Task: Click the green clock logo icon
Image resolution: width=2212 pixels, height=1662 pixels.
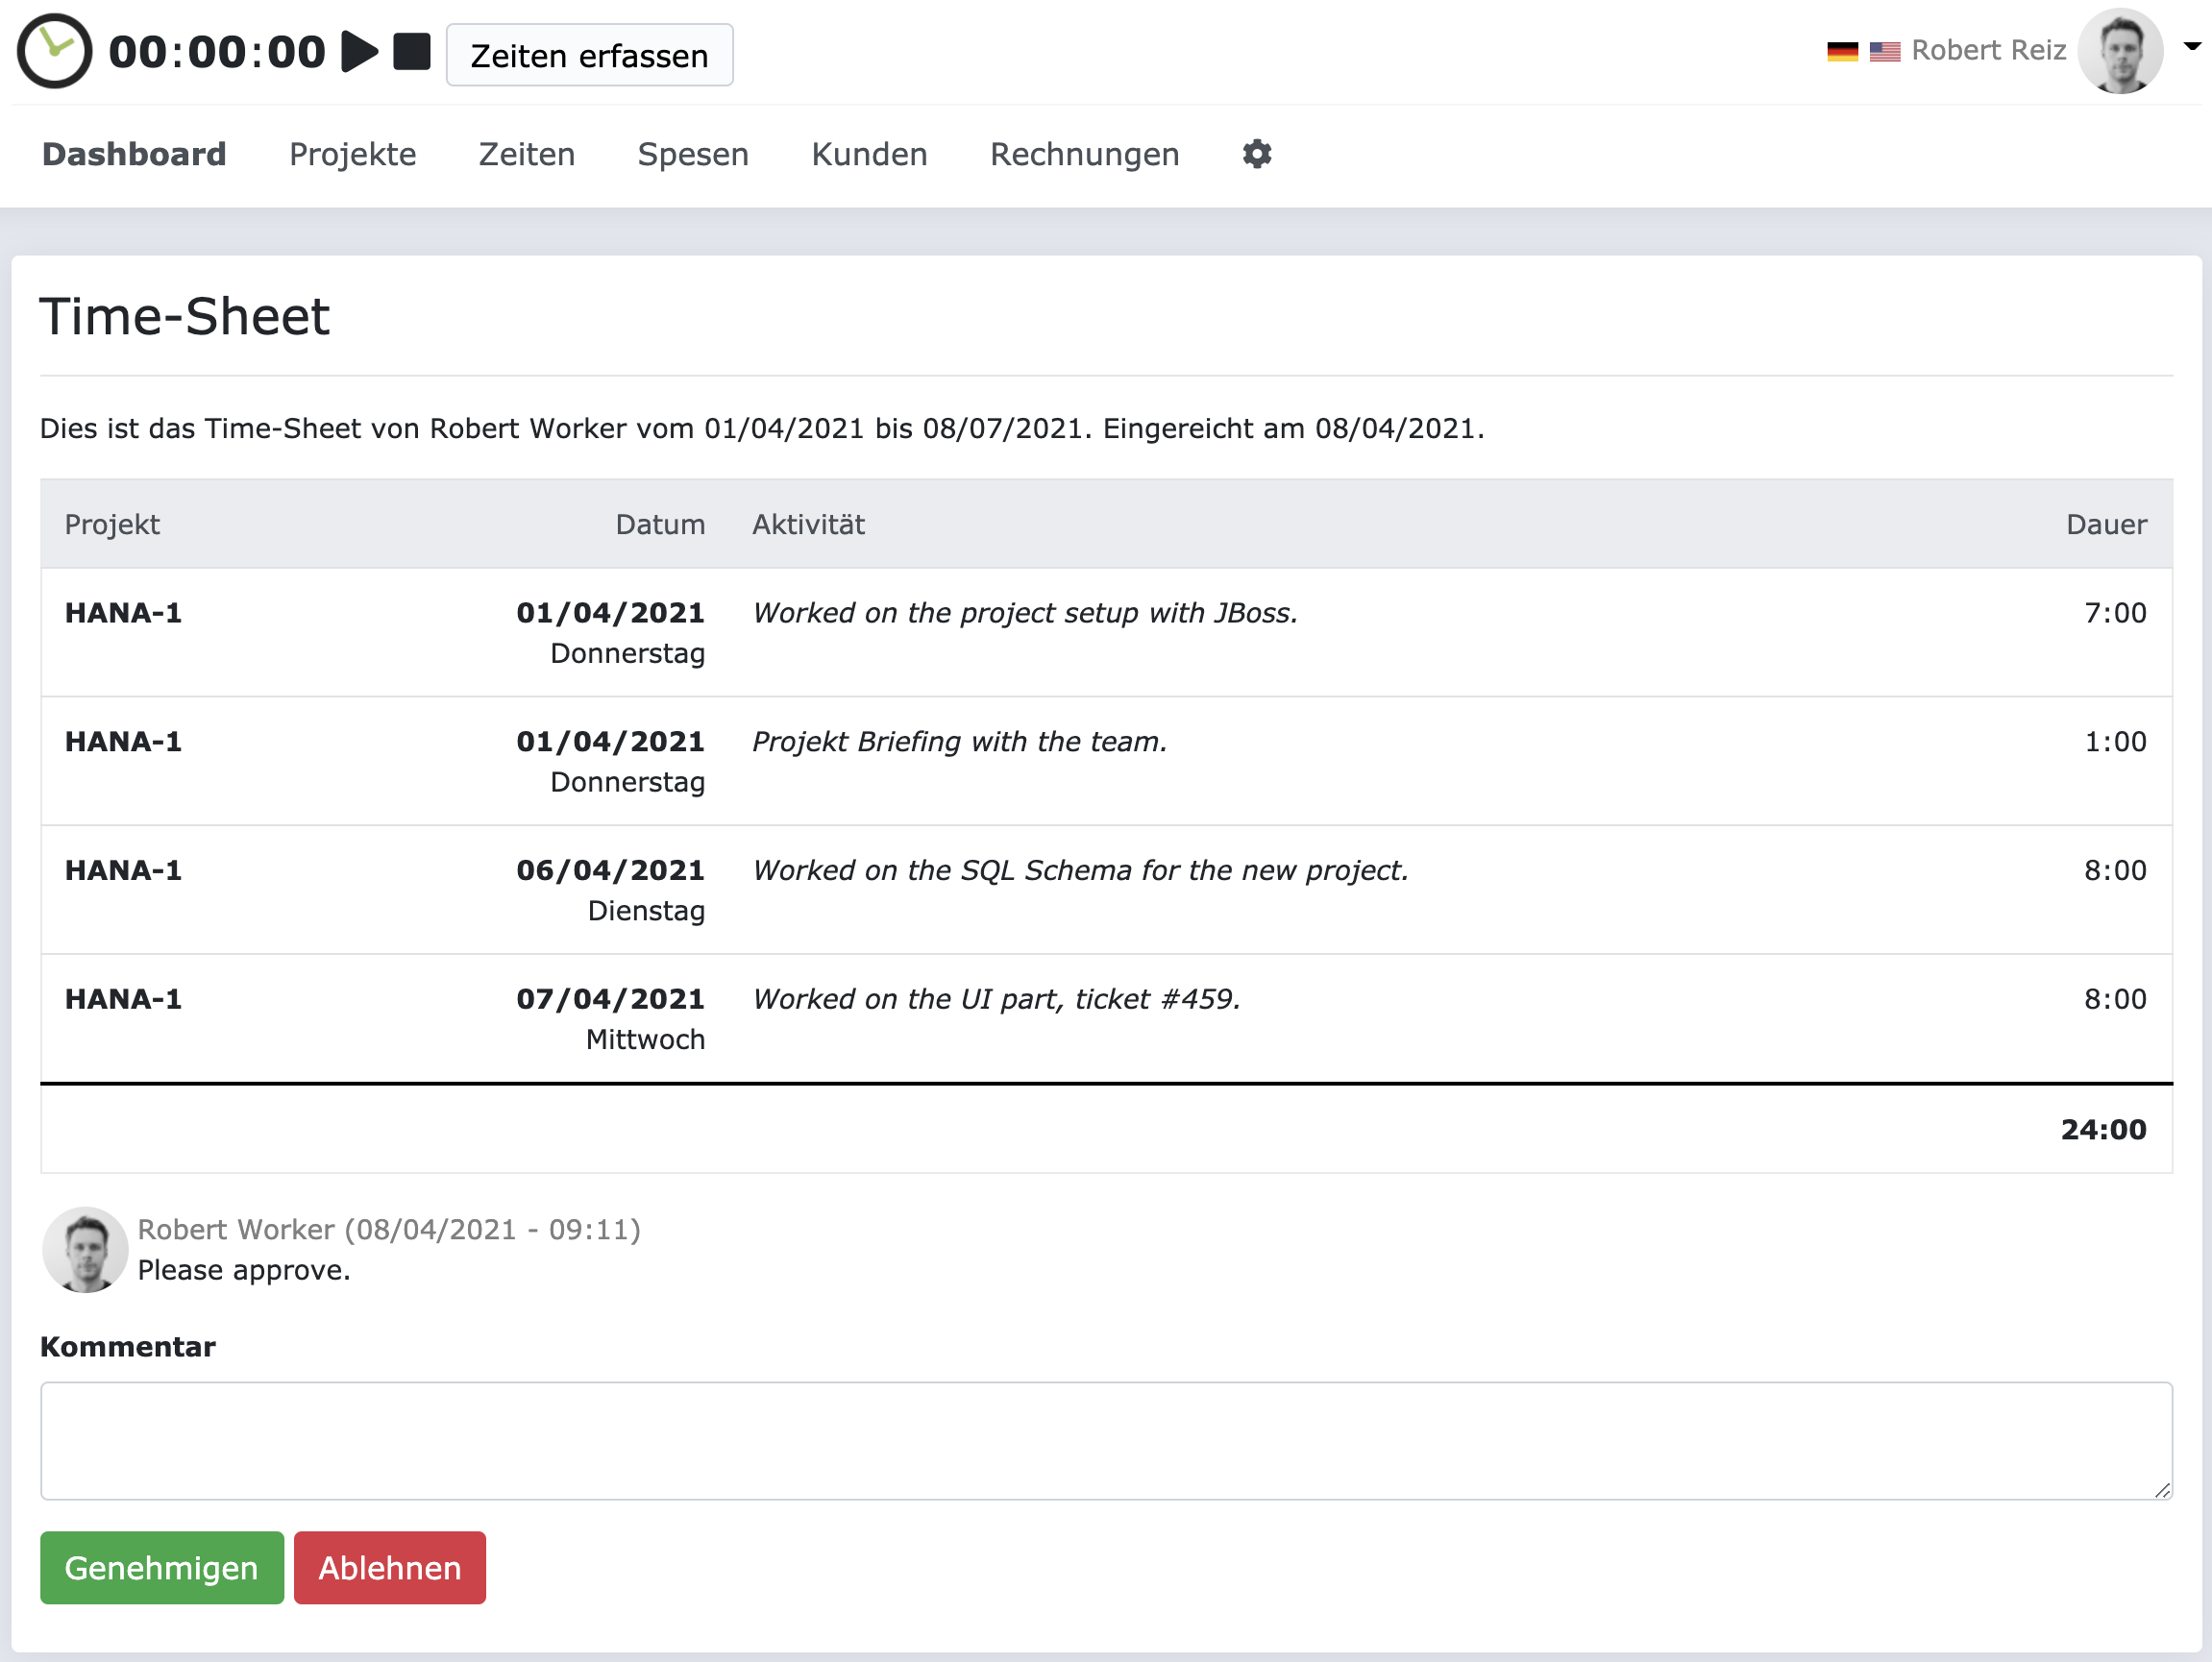Action: (54, 51)
